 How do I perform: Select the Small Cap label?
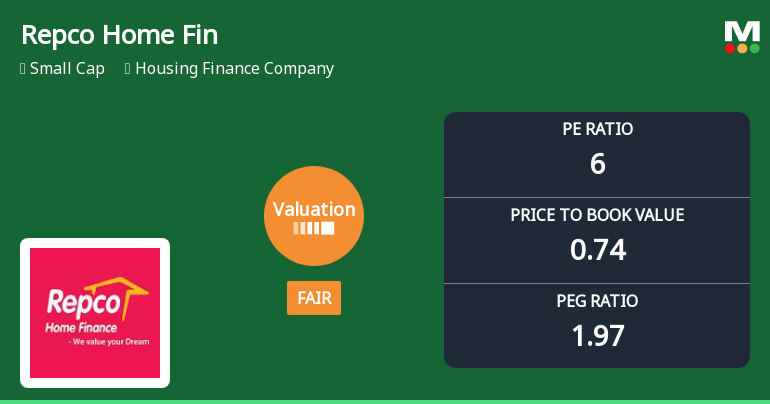67,69
